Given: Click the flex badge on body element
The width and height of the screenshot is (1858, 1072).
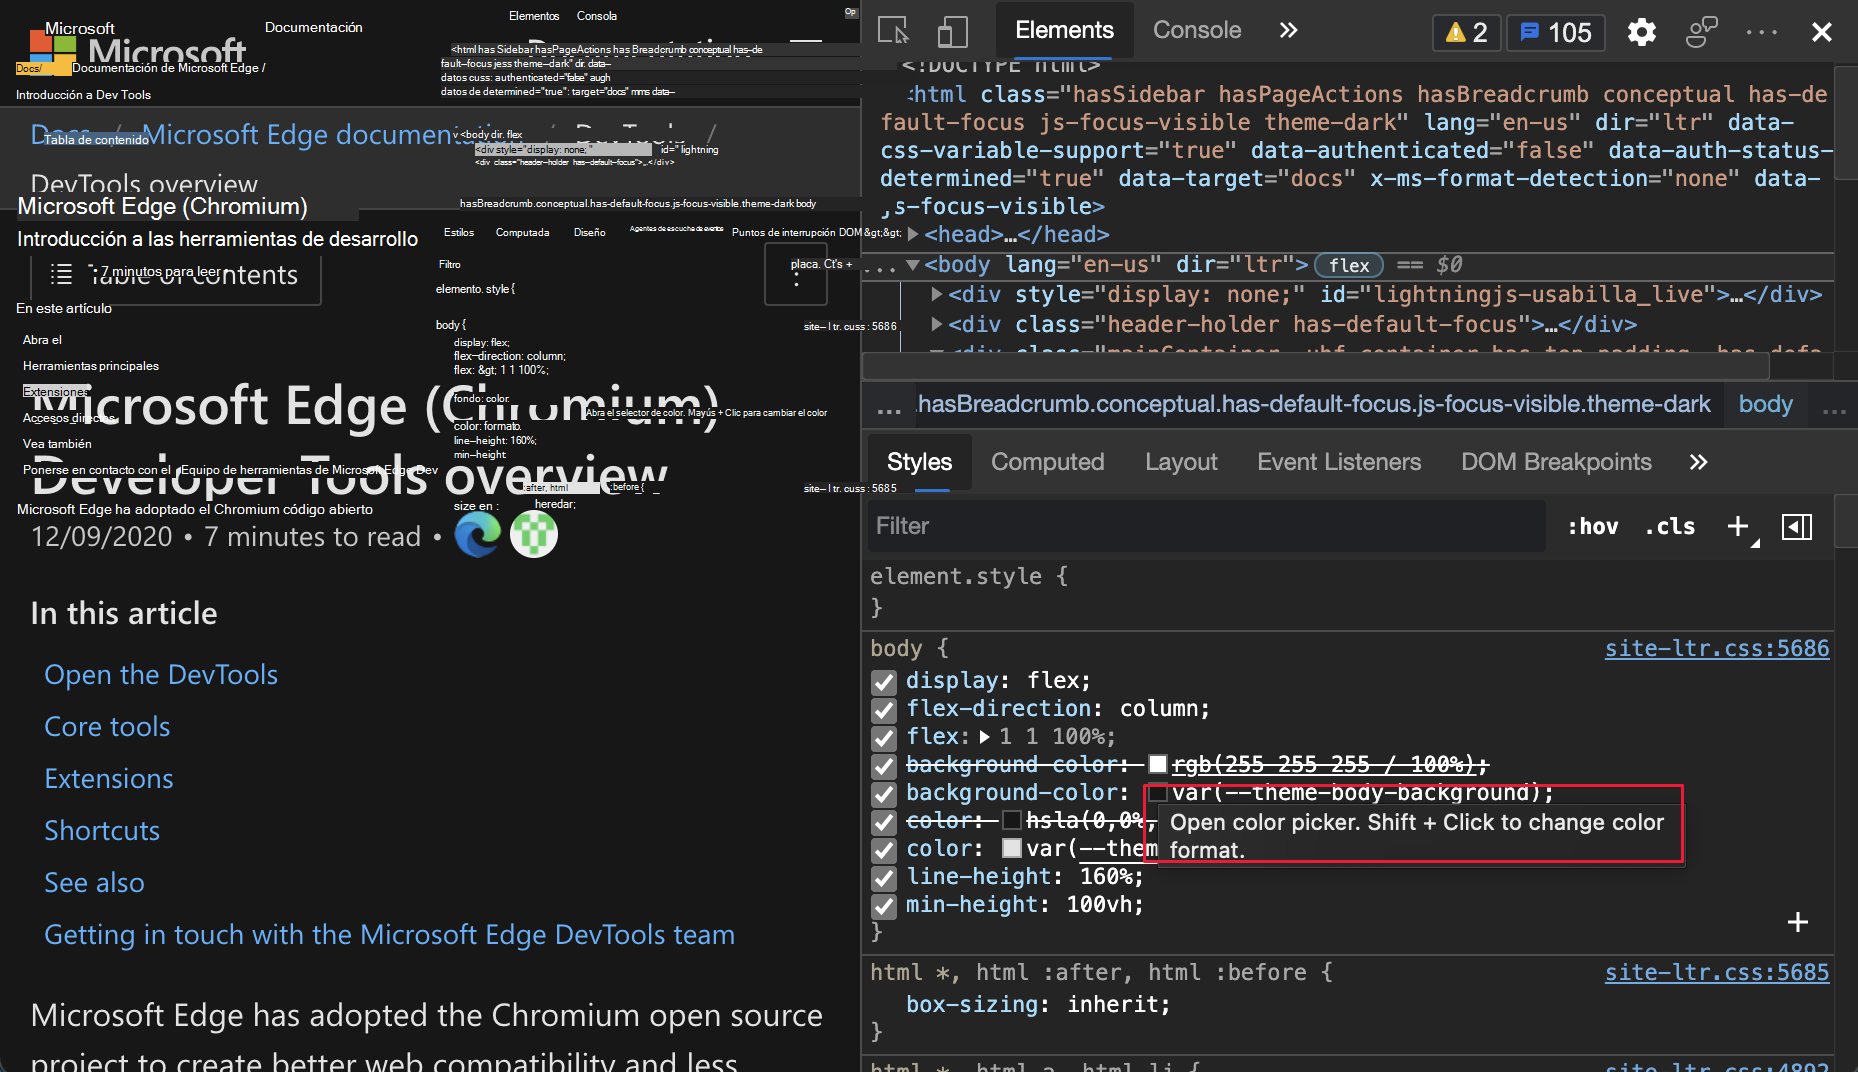Looking at the screenshot, I should point(1349,265).
